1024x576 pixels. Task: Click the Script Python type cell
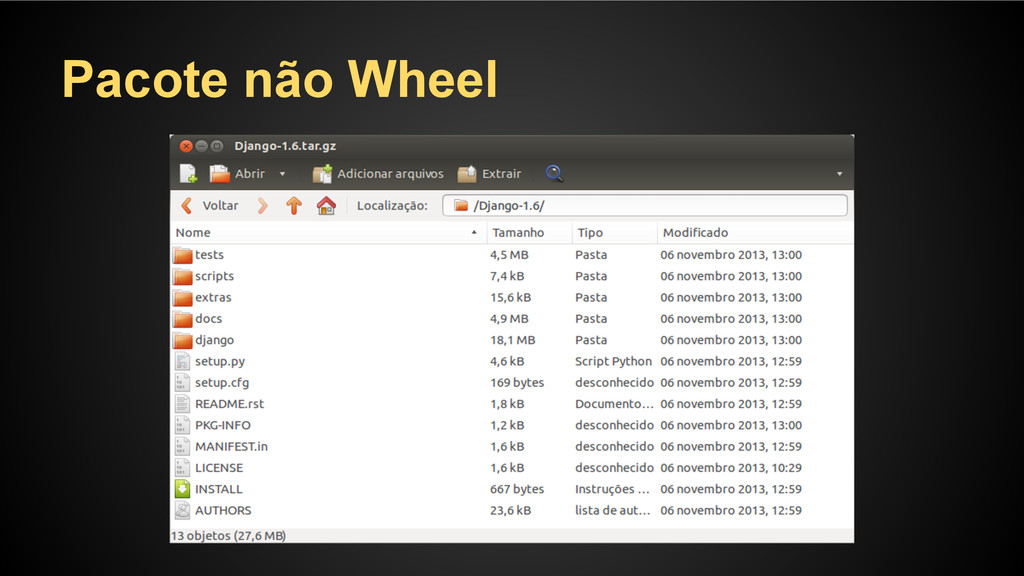click(613, 361)
